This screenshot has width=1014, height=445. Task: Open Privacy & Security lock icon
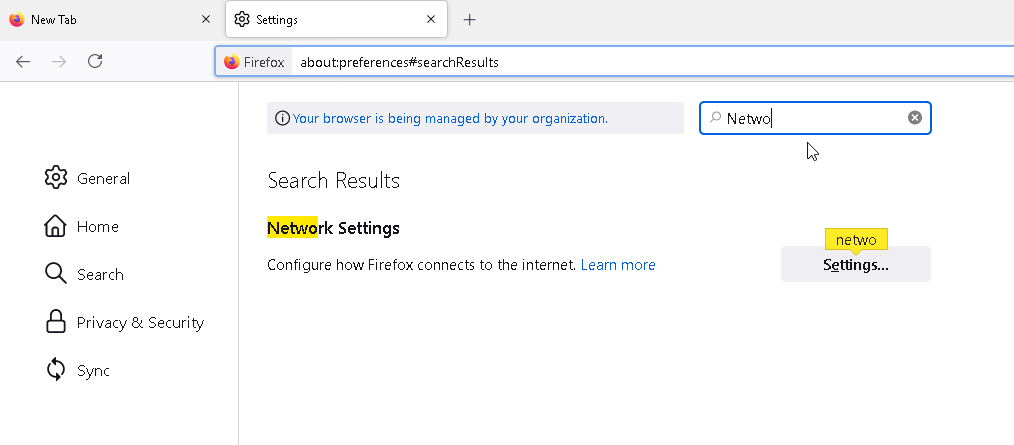point(56,321)
